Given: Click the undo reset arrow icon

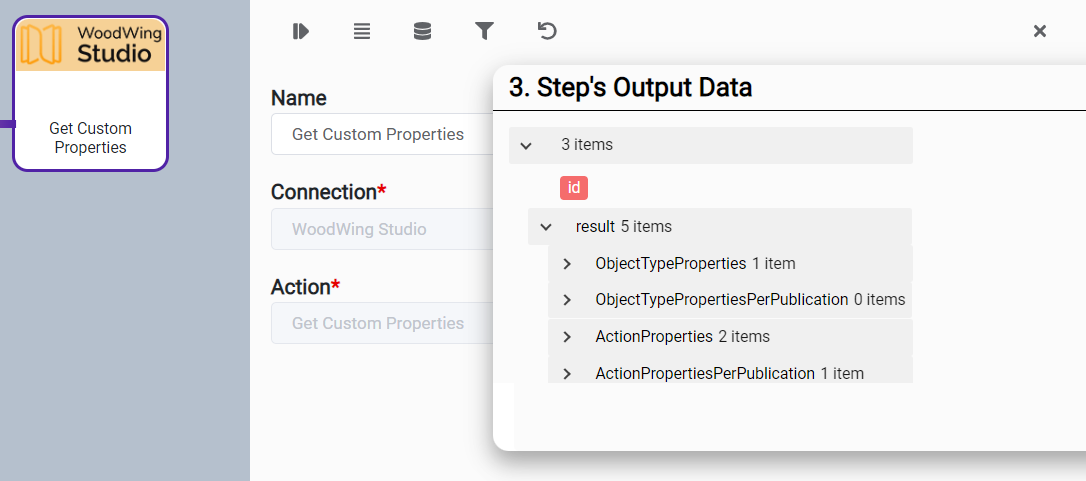Looking at the screenshot, I should (547, 31).
